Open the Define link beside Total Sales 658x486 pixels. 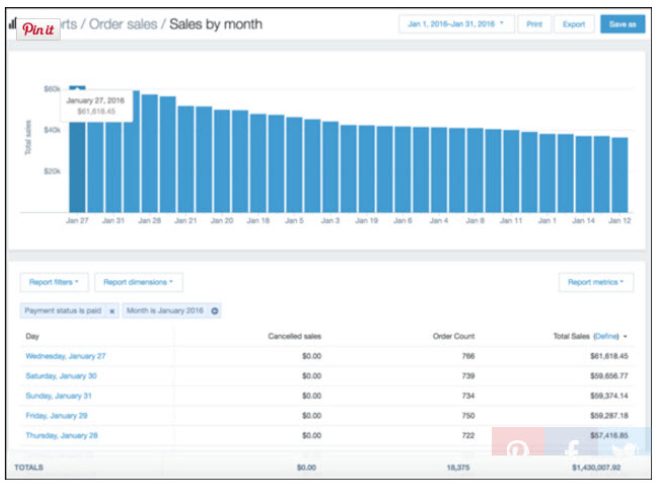tap(608, 337)
